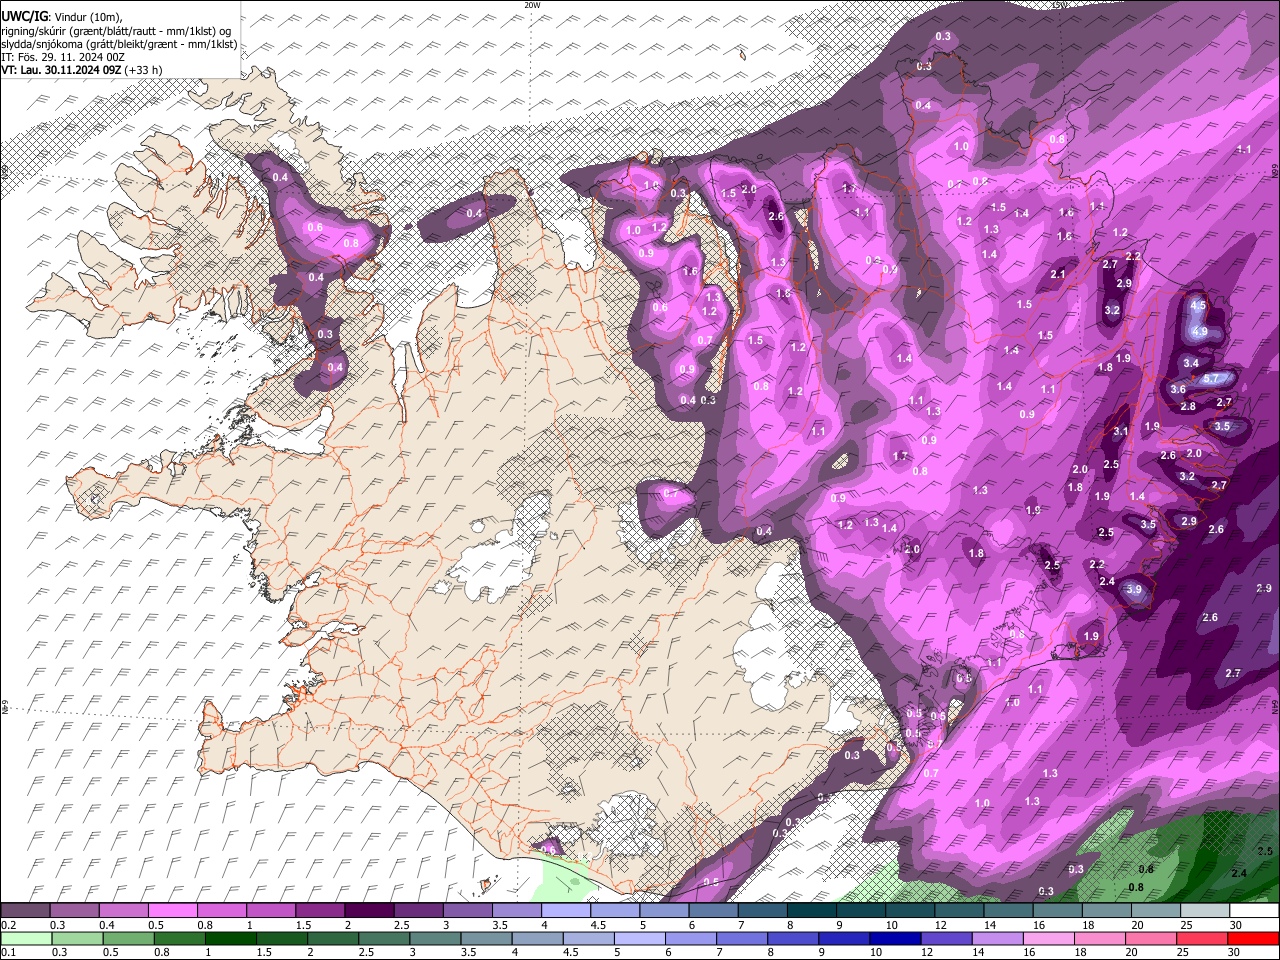Click the 'slydda/snjókoma' description line
The width and height of the screenshot is (1280, 960).
click(119, 44)
